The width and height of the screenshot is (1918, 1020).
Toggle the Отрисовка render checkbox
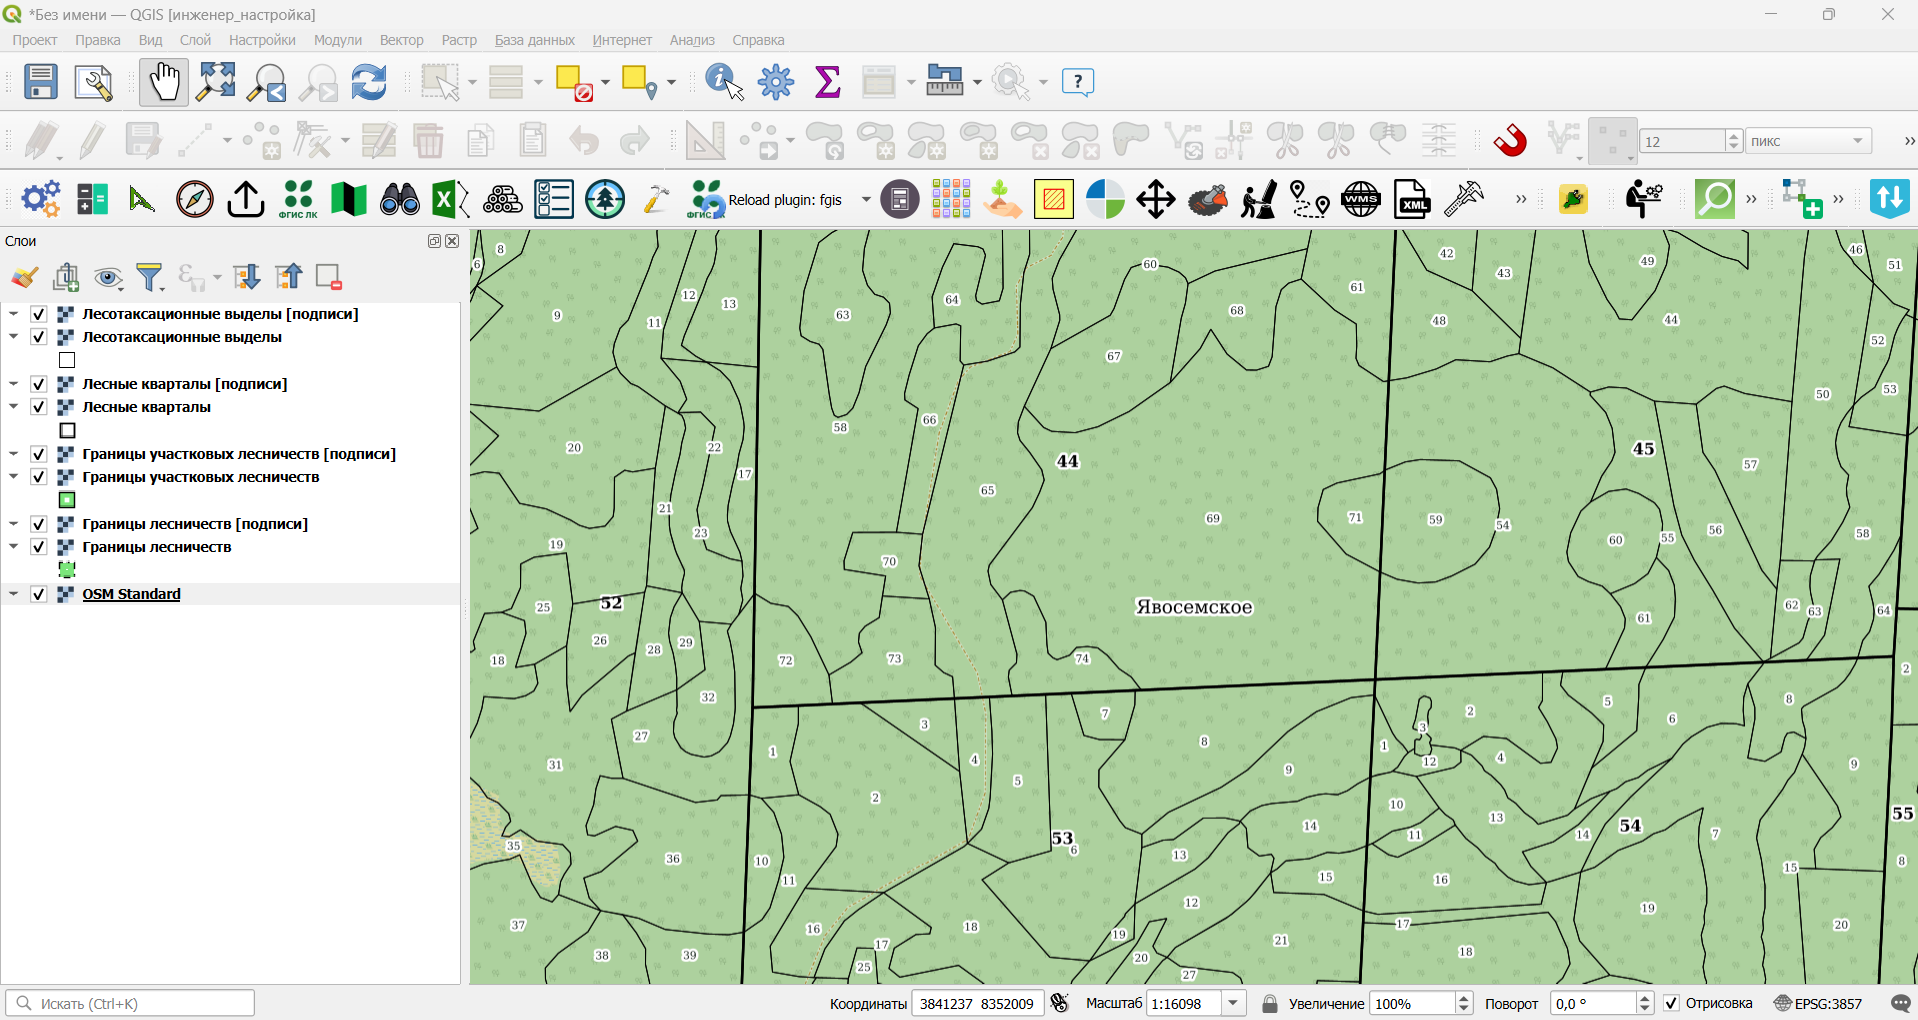click(x=1671, y=1003)
